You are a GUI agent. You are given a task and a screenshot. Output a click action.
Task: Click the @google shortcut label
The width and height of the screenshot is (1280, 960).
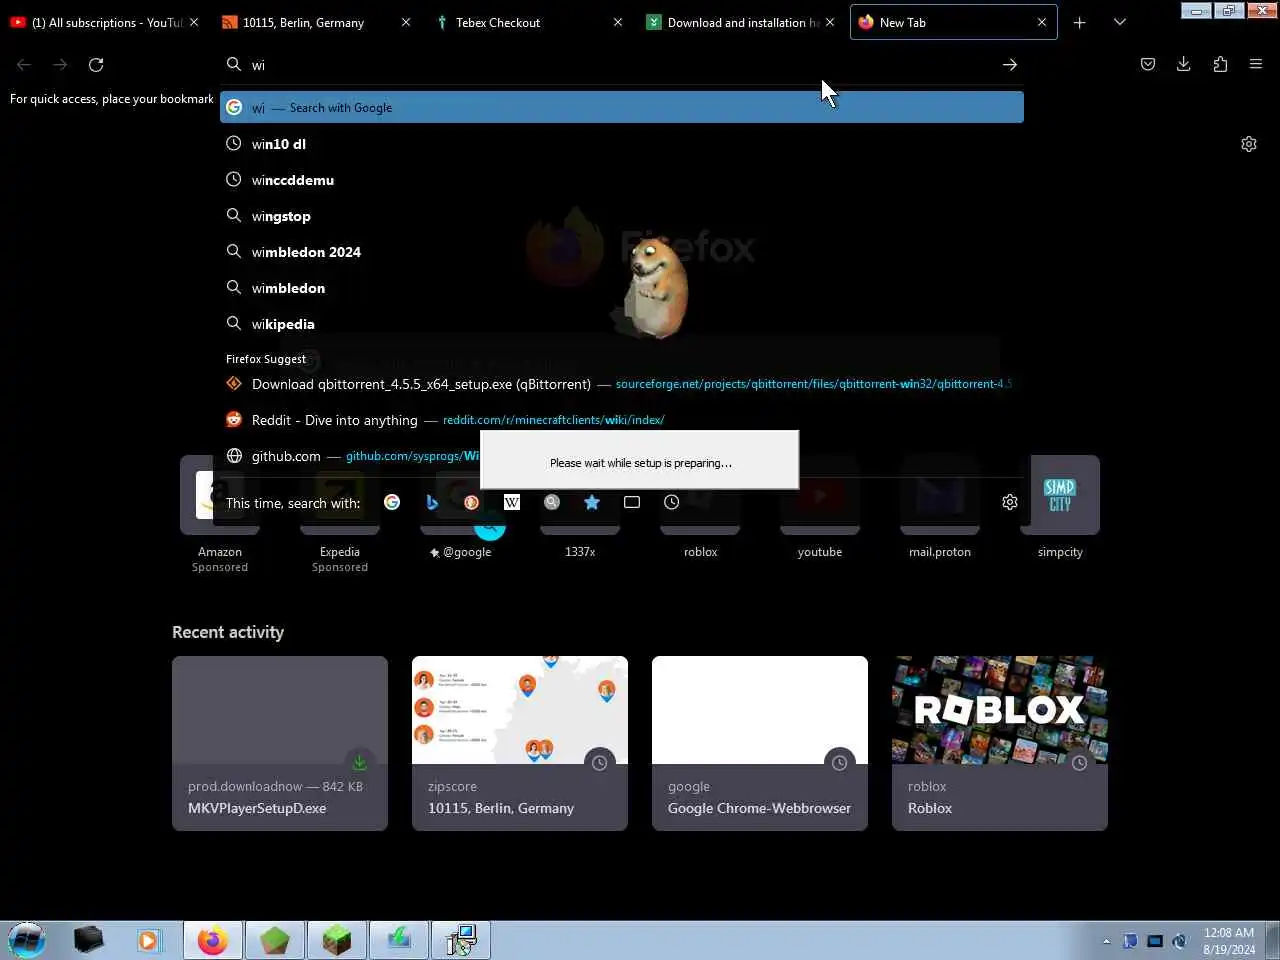point(467,552)
